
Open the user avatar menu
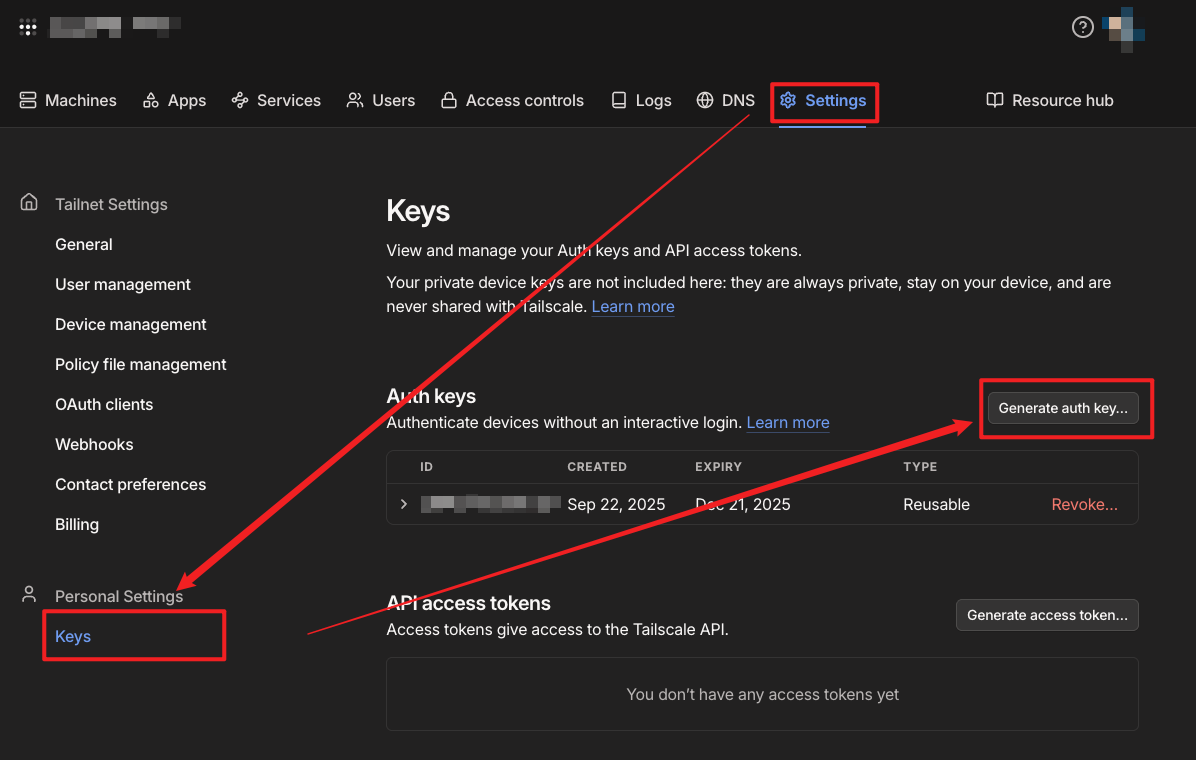coord(1124,29)
